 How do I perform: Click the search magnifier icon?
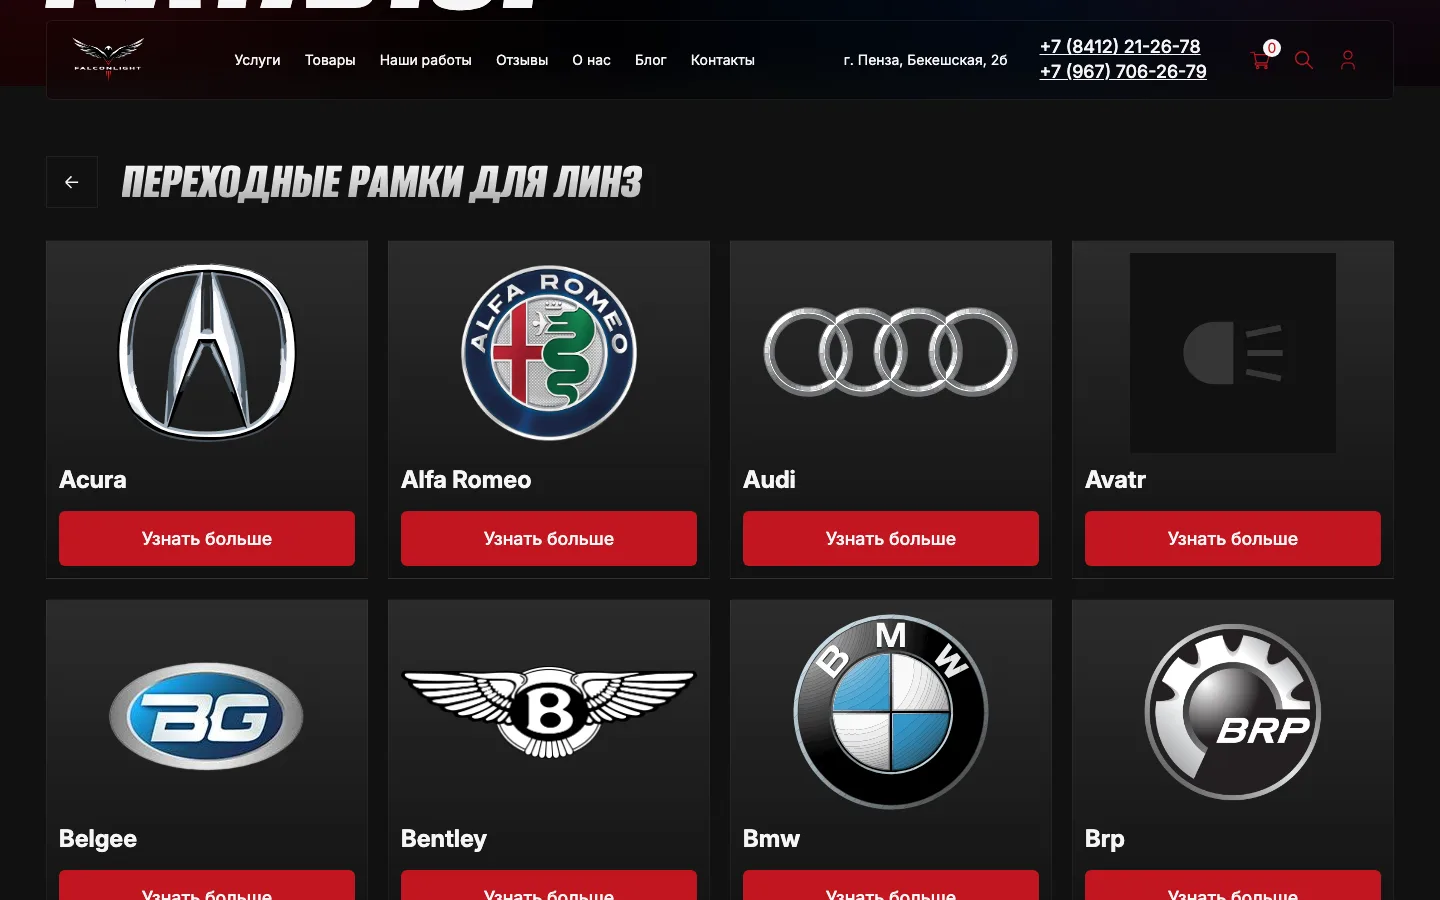tap(1304, 60)
